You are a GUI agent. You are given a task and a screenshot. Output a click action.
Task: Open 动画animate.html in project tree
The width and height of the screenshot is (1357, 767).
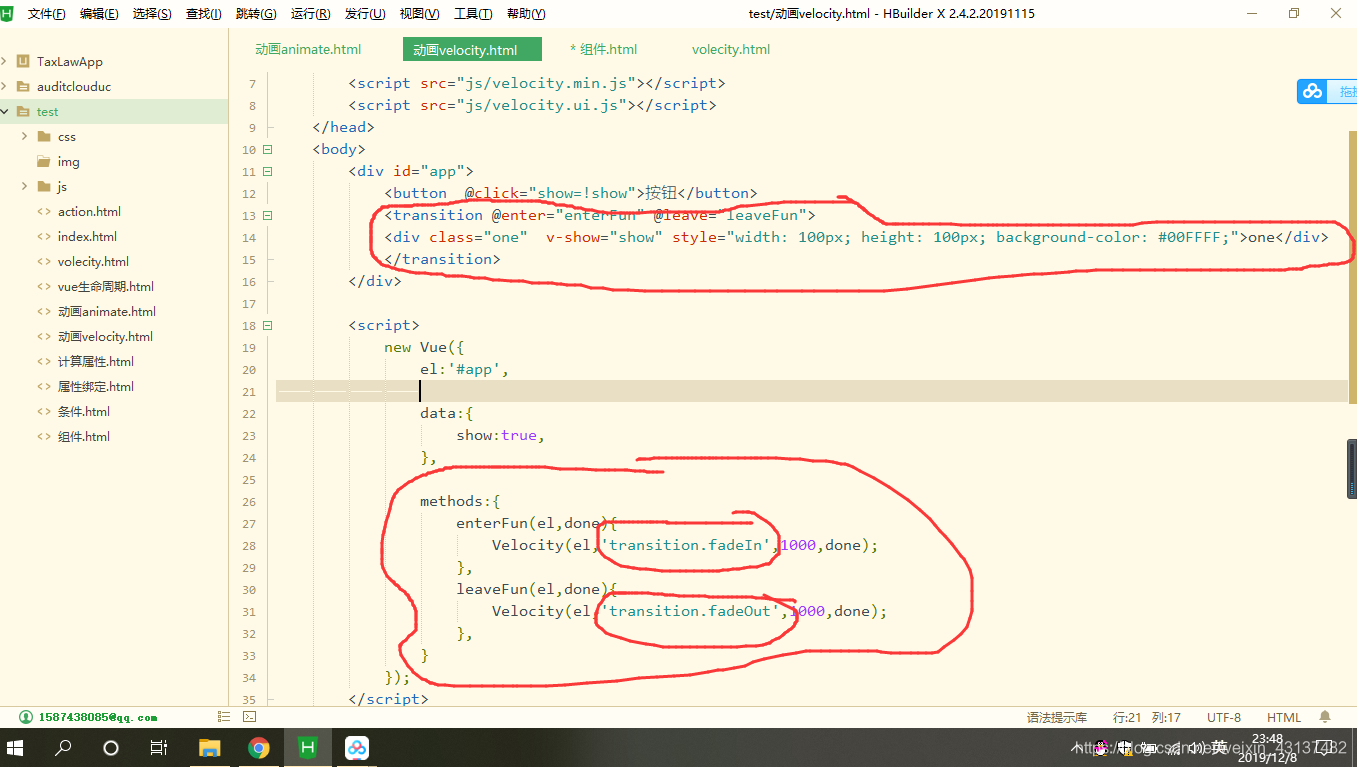107,312
